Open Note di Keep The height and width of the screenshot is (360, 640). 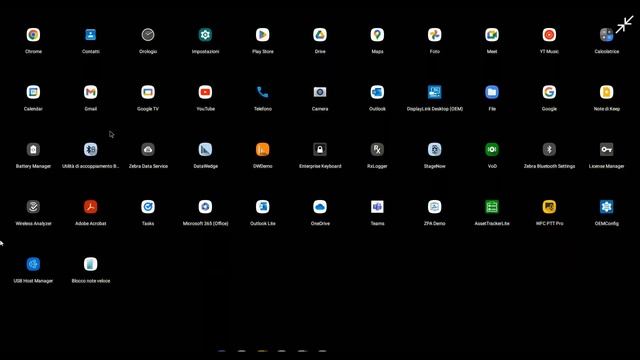pos(607,92)
